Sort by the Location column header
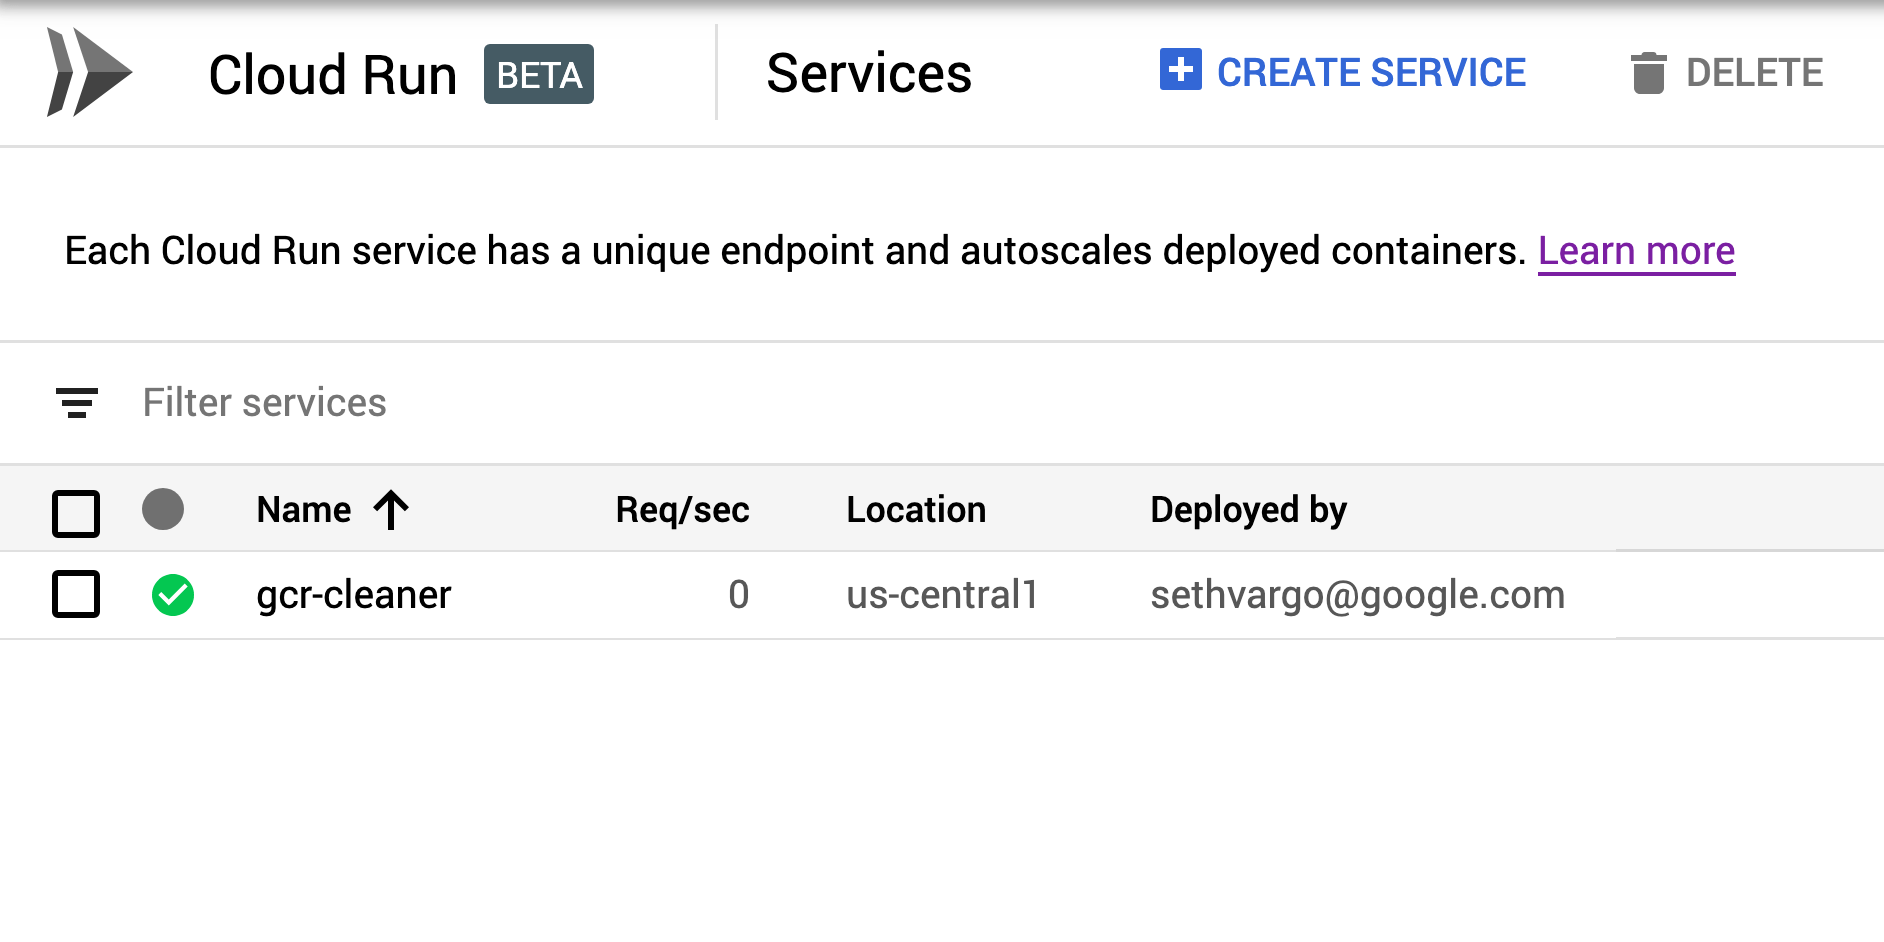 (x=915, y=510)
